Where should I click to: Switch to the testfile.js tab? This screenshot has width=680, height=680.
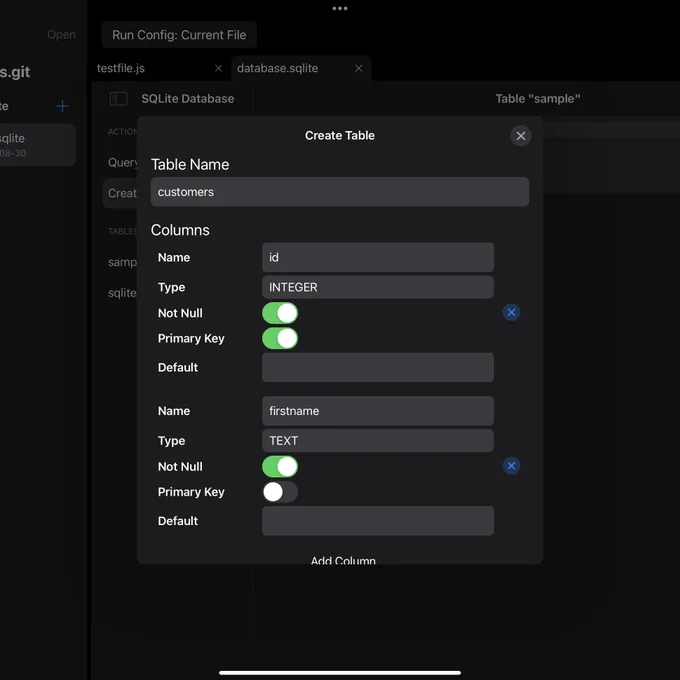click(121, 68)
